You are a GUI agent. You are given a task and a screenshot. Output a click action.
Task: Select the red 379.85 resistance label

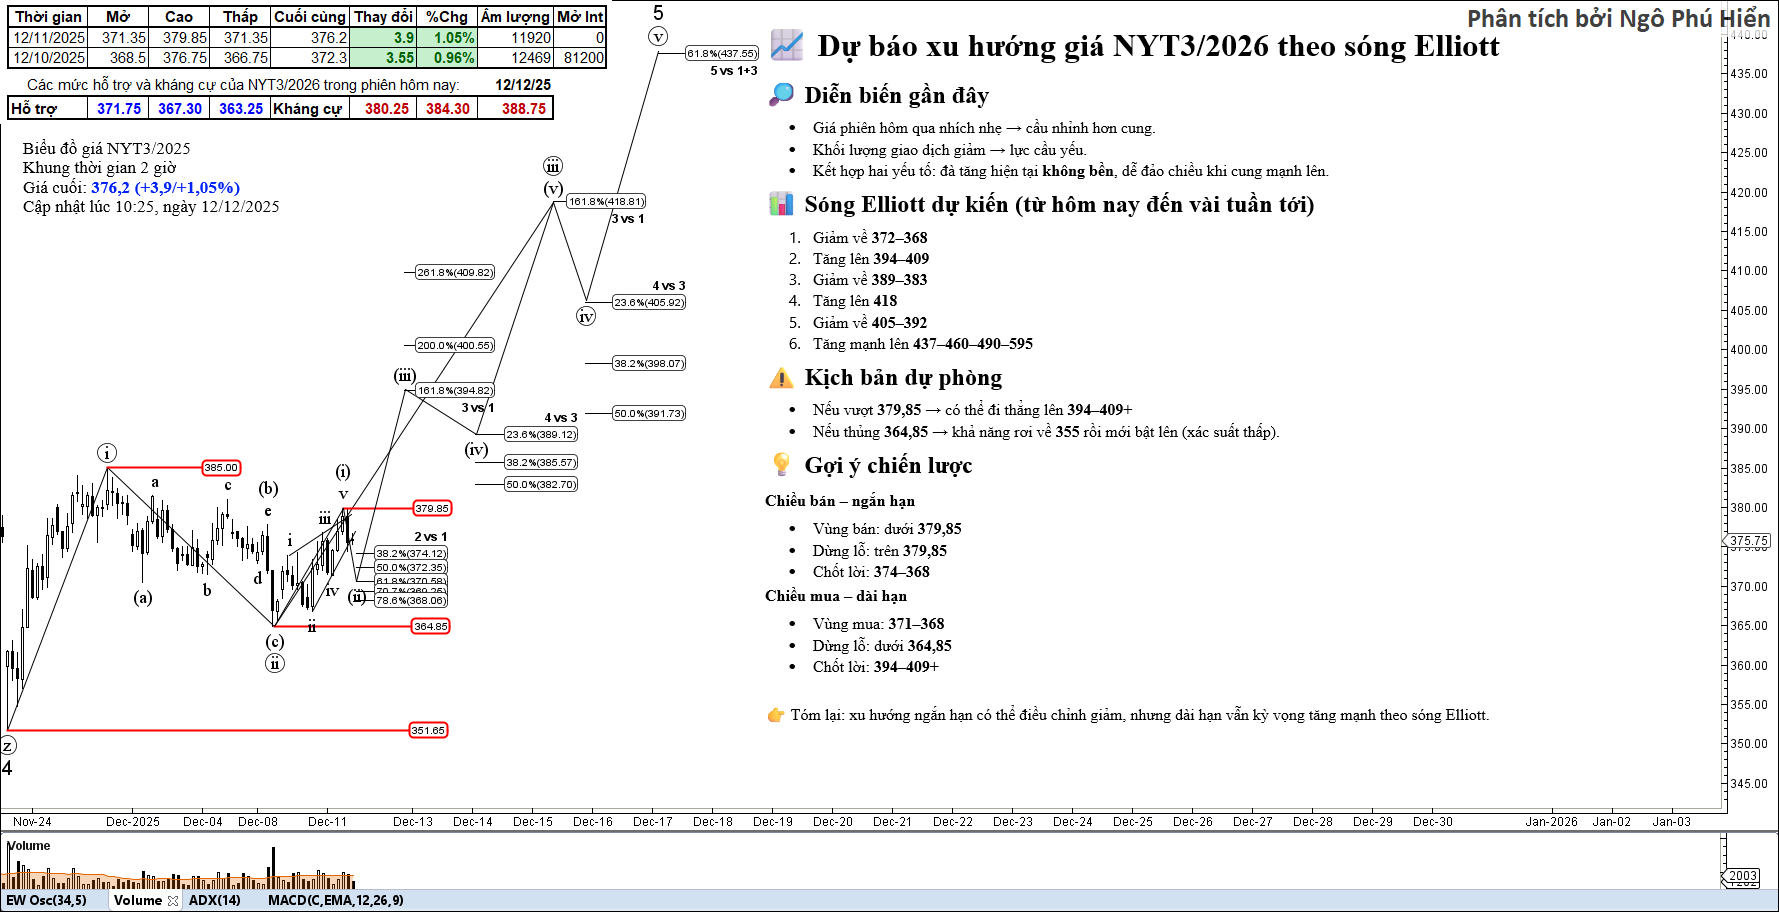click(432, 508)
